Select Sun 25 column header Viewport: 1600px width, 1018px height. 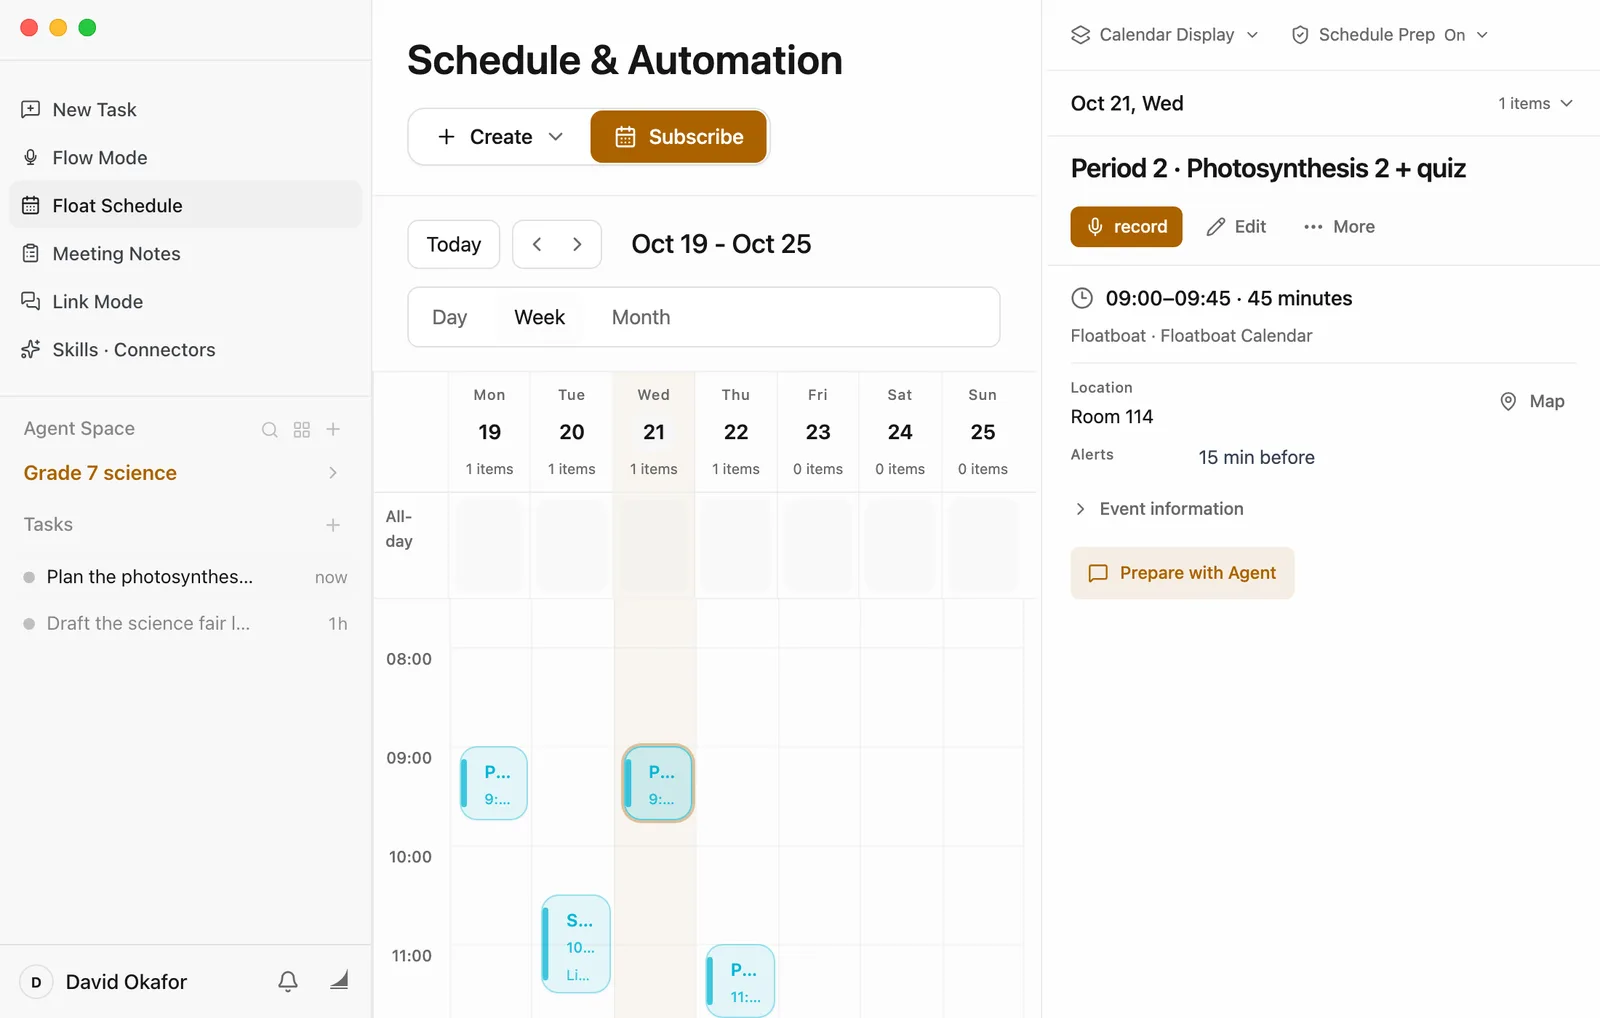tap(983, 432)
